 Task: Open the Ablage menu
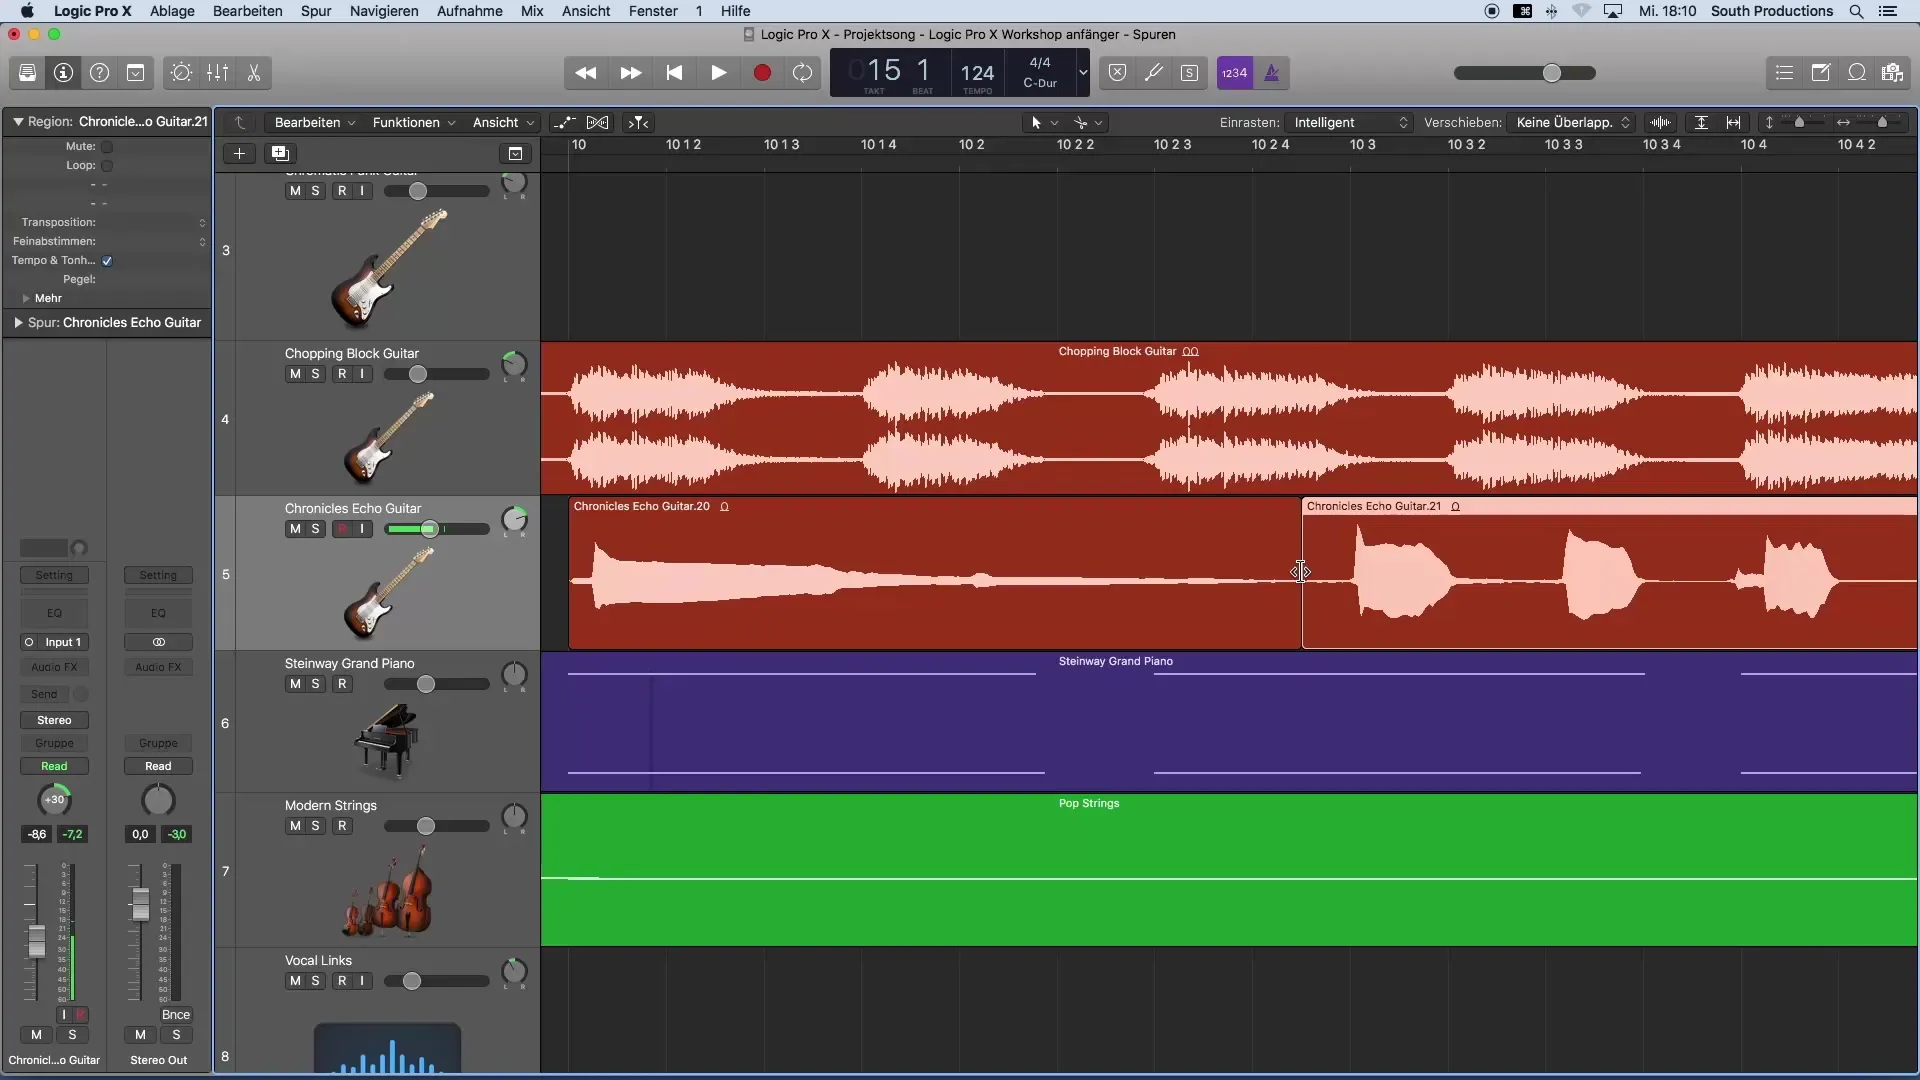pos(172,11)
